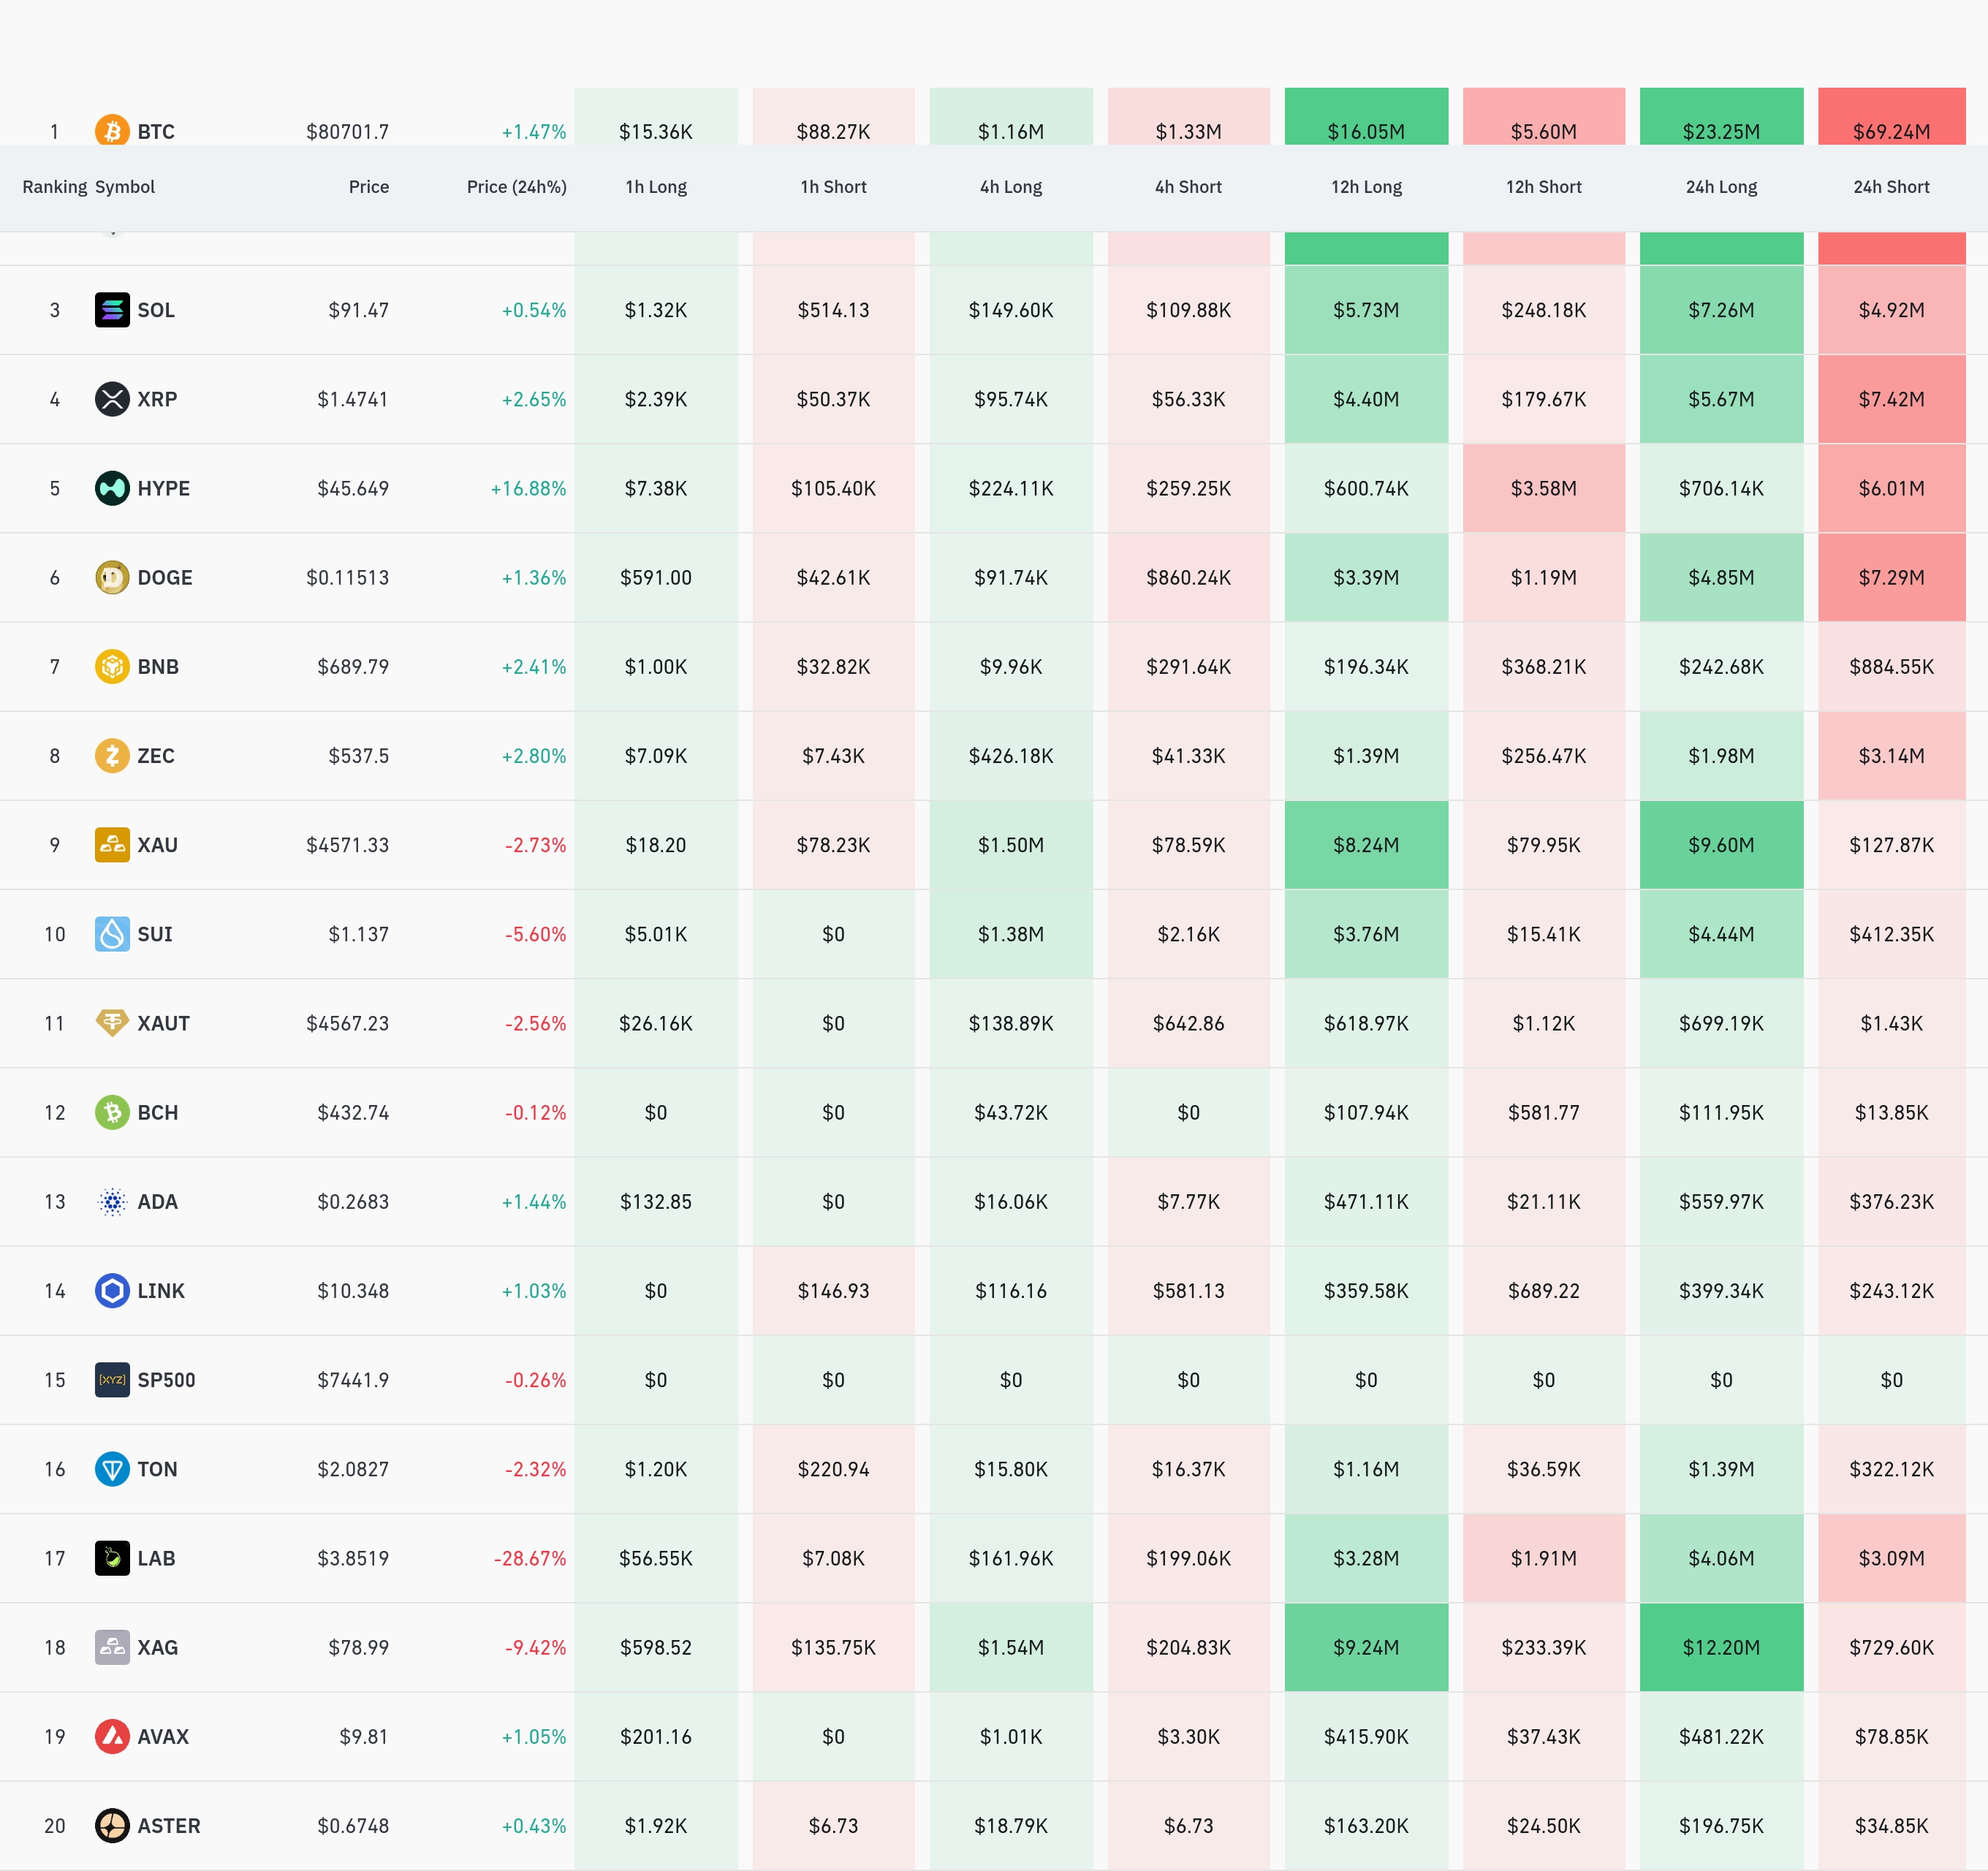Open the DOGE symbol name link
1988x1871 pixels.
point(165,577)
